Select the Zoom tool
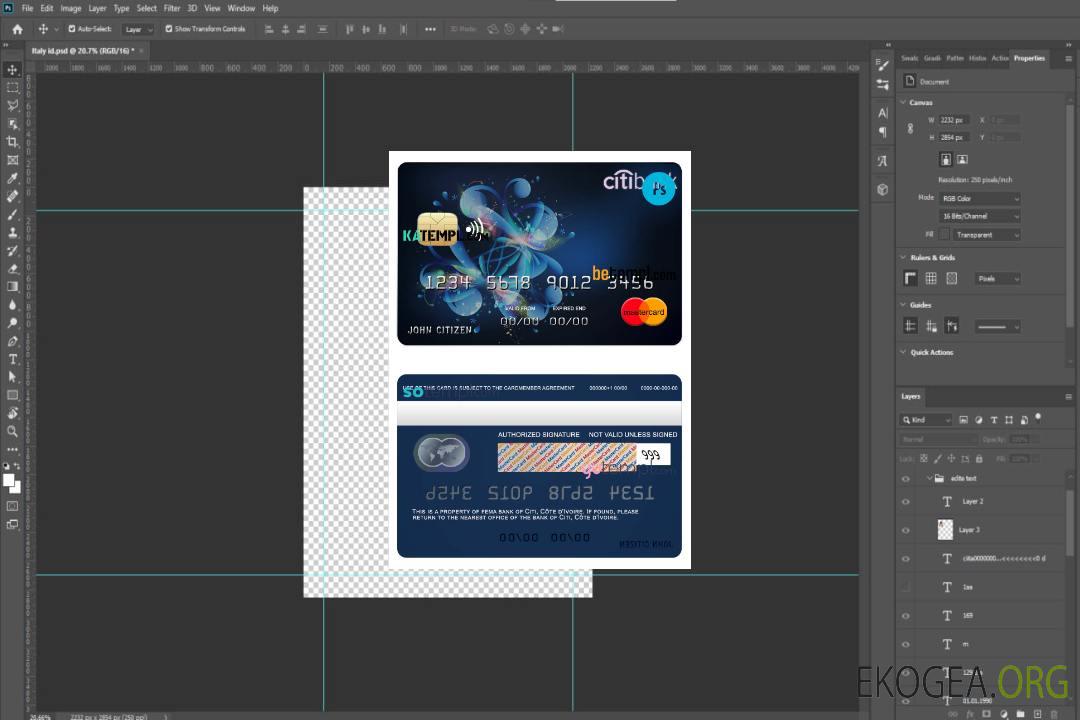 [12, 431]
